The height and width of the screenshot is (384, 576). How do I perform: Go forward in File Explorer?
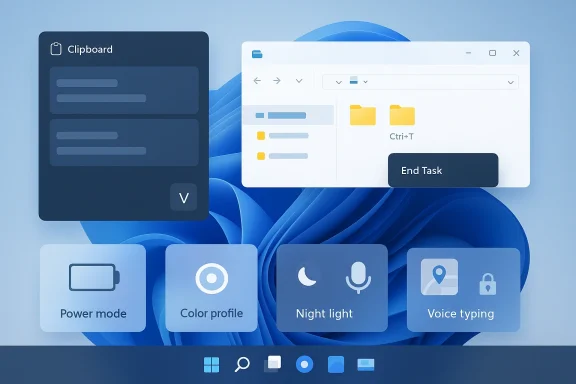(x=277, y=81)
